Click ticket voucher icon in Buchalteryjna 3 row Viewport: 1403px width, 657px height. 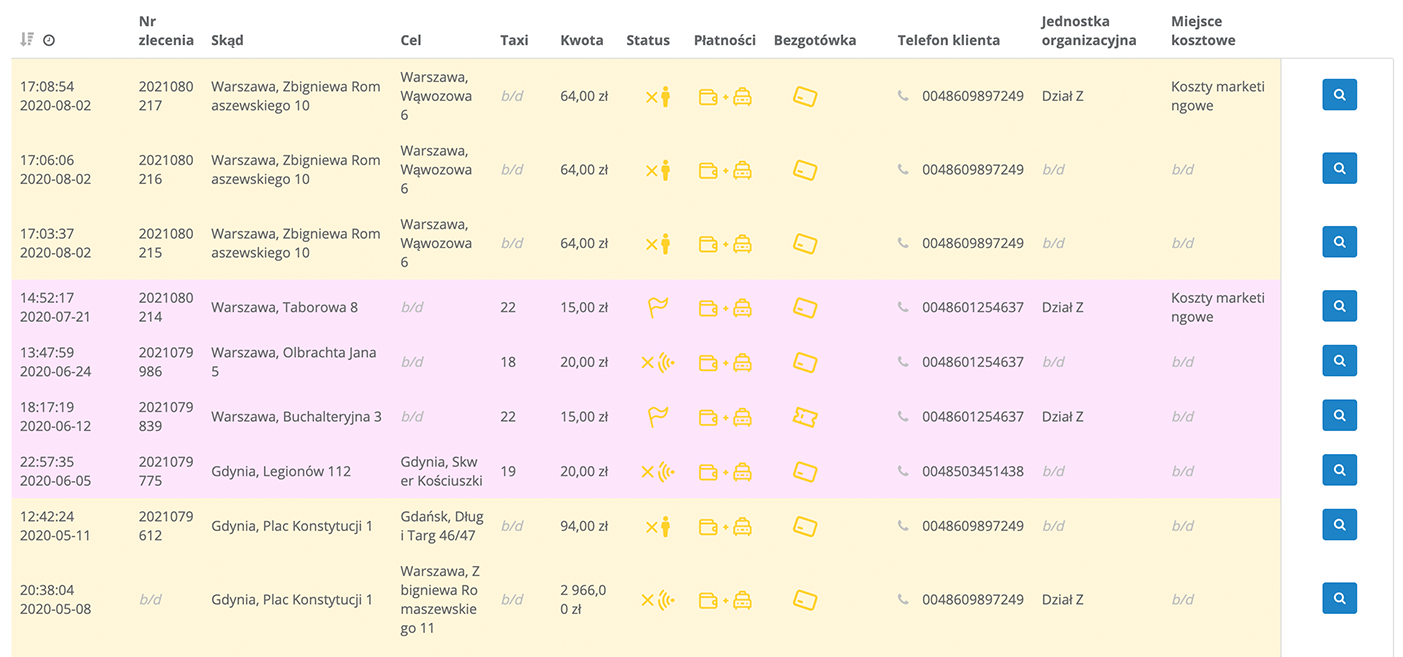click(x=805, y=417)
